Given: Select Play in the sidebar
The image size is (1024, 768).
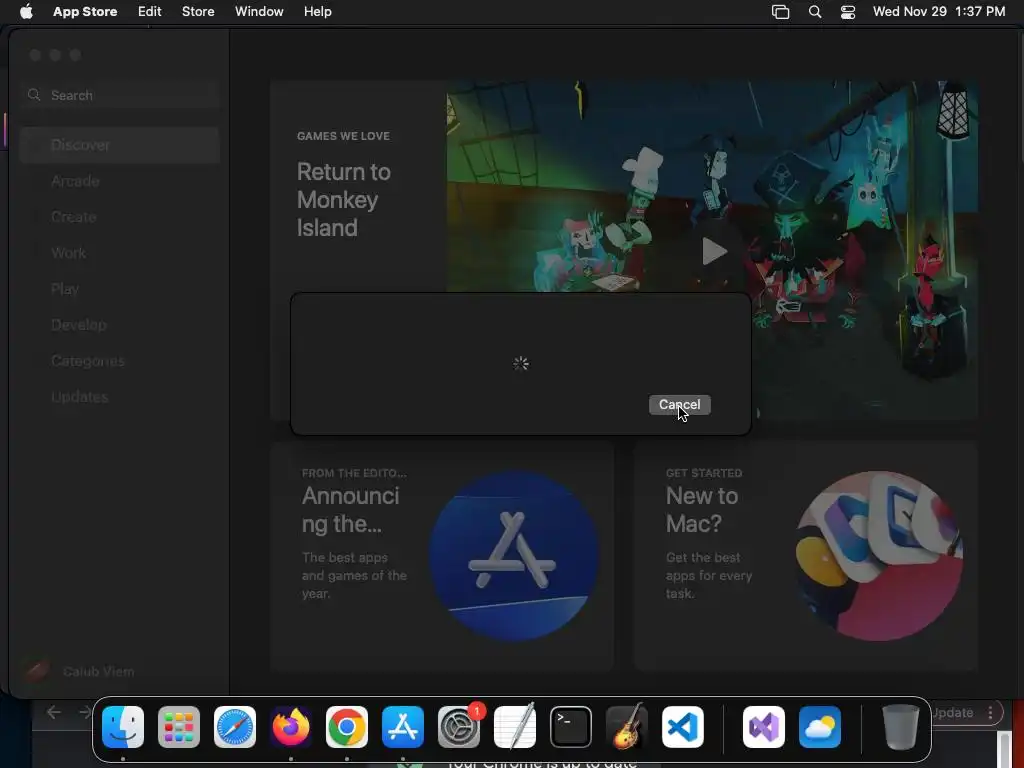Looking at the screenshot, I should tap(120, 289).
